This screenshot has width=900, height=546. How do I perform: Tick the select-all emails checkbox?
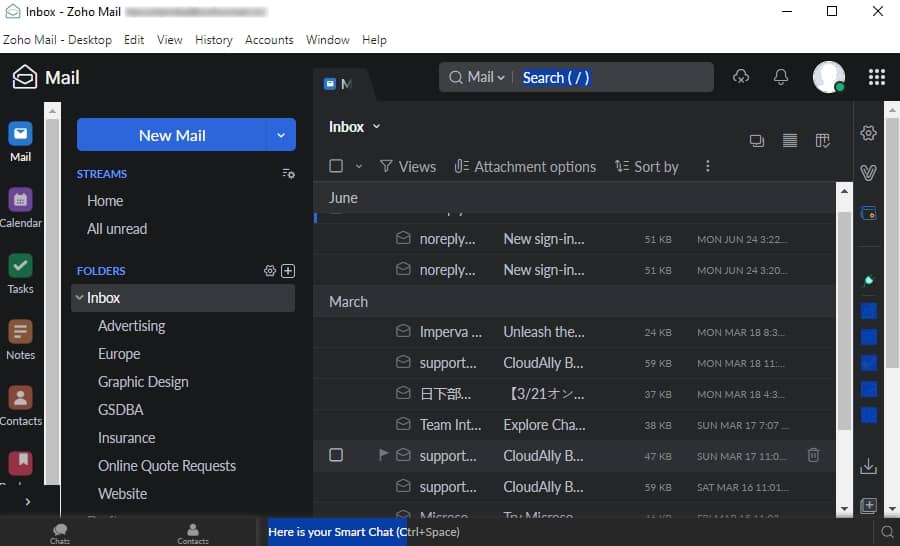[x=336, y=166]
